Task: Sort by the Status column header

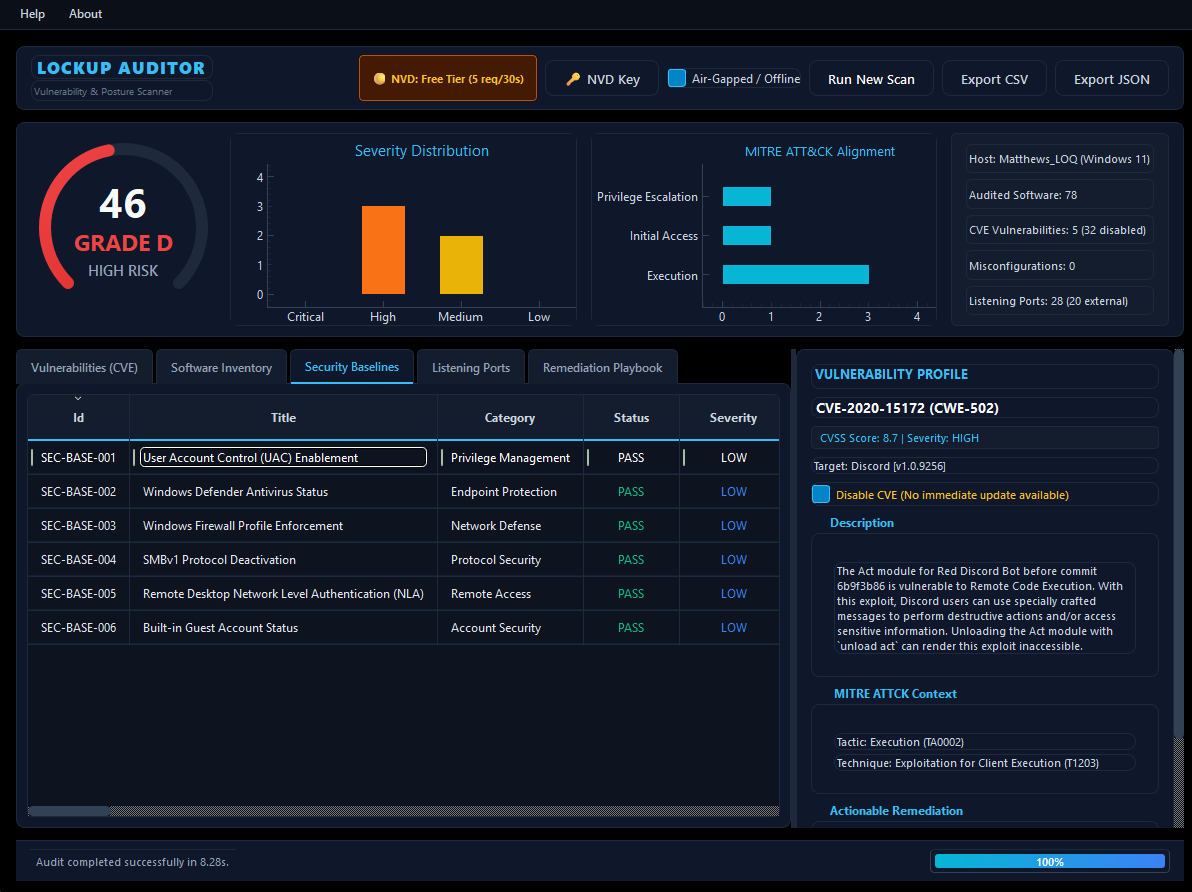Action: [x=632, y=417]
